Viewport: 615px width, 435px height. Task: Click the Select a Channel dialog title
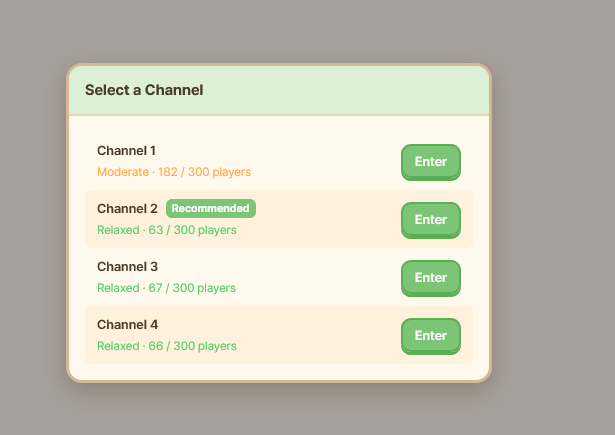click(x=144, y=90)
